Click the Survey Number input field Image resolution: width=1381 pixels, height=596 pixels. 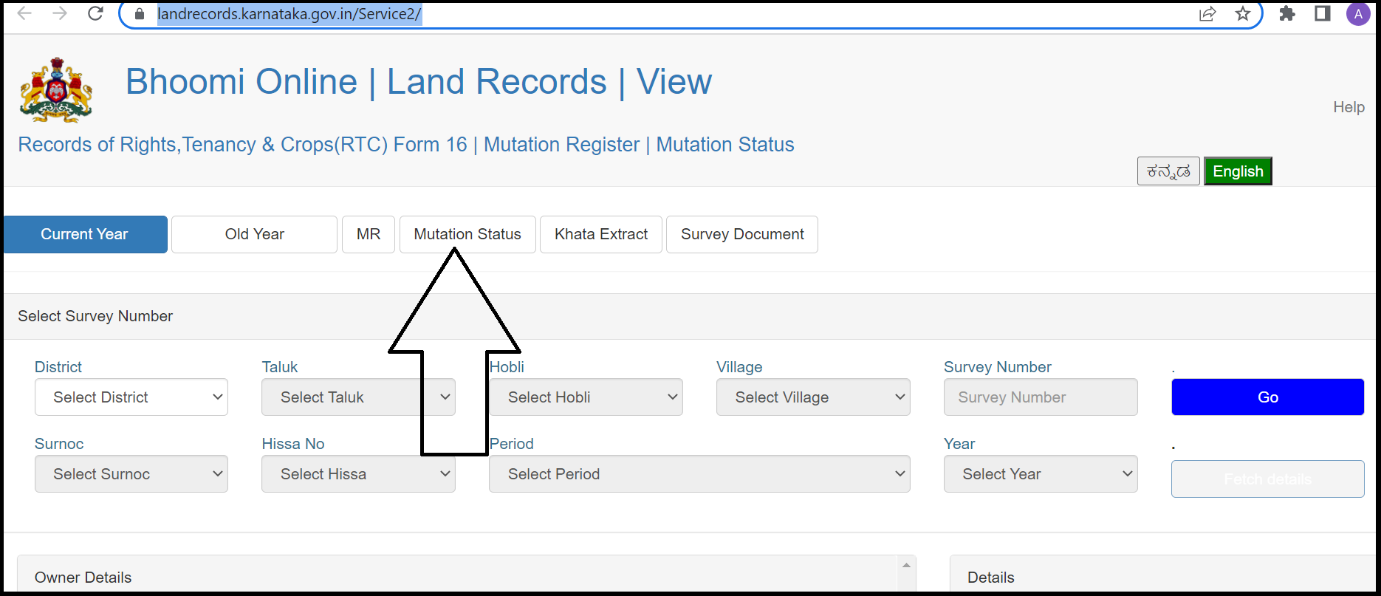(1040, 397)
